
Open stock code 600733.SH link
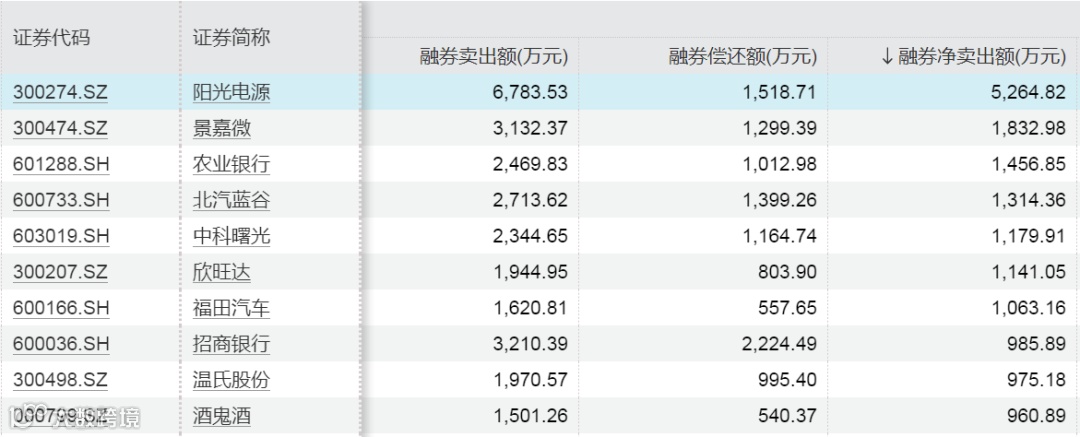[x=61, y=201]
